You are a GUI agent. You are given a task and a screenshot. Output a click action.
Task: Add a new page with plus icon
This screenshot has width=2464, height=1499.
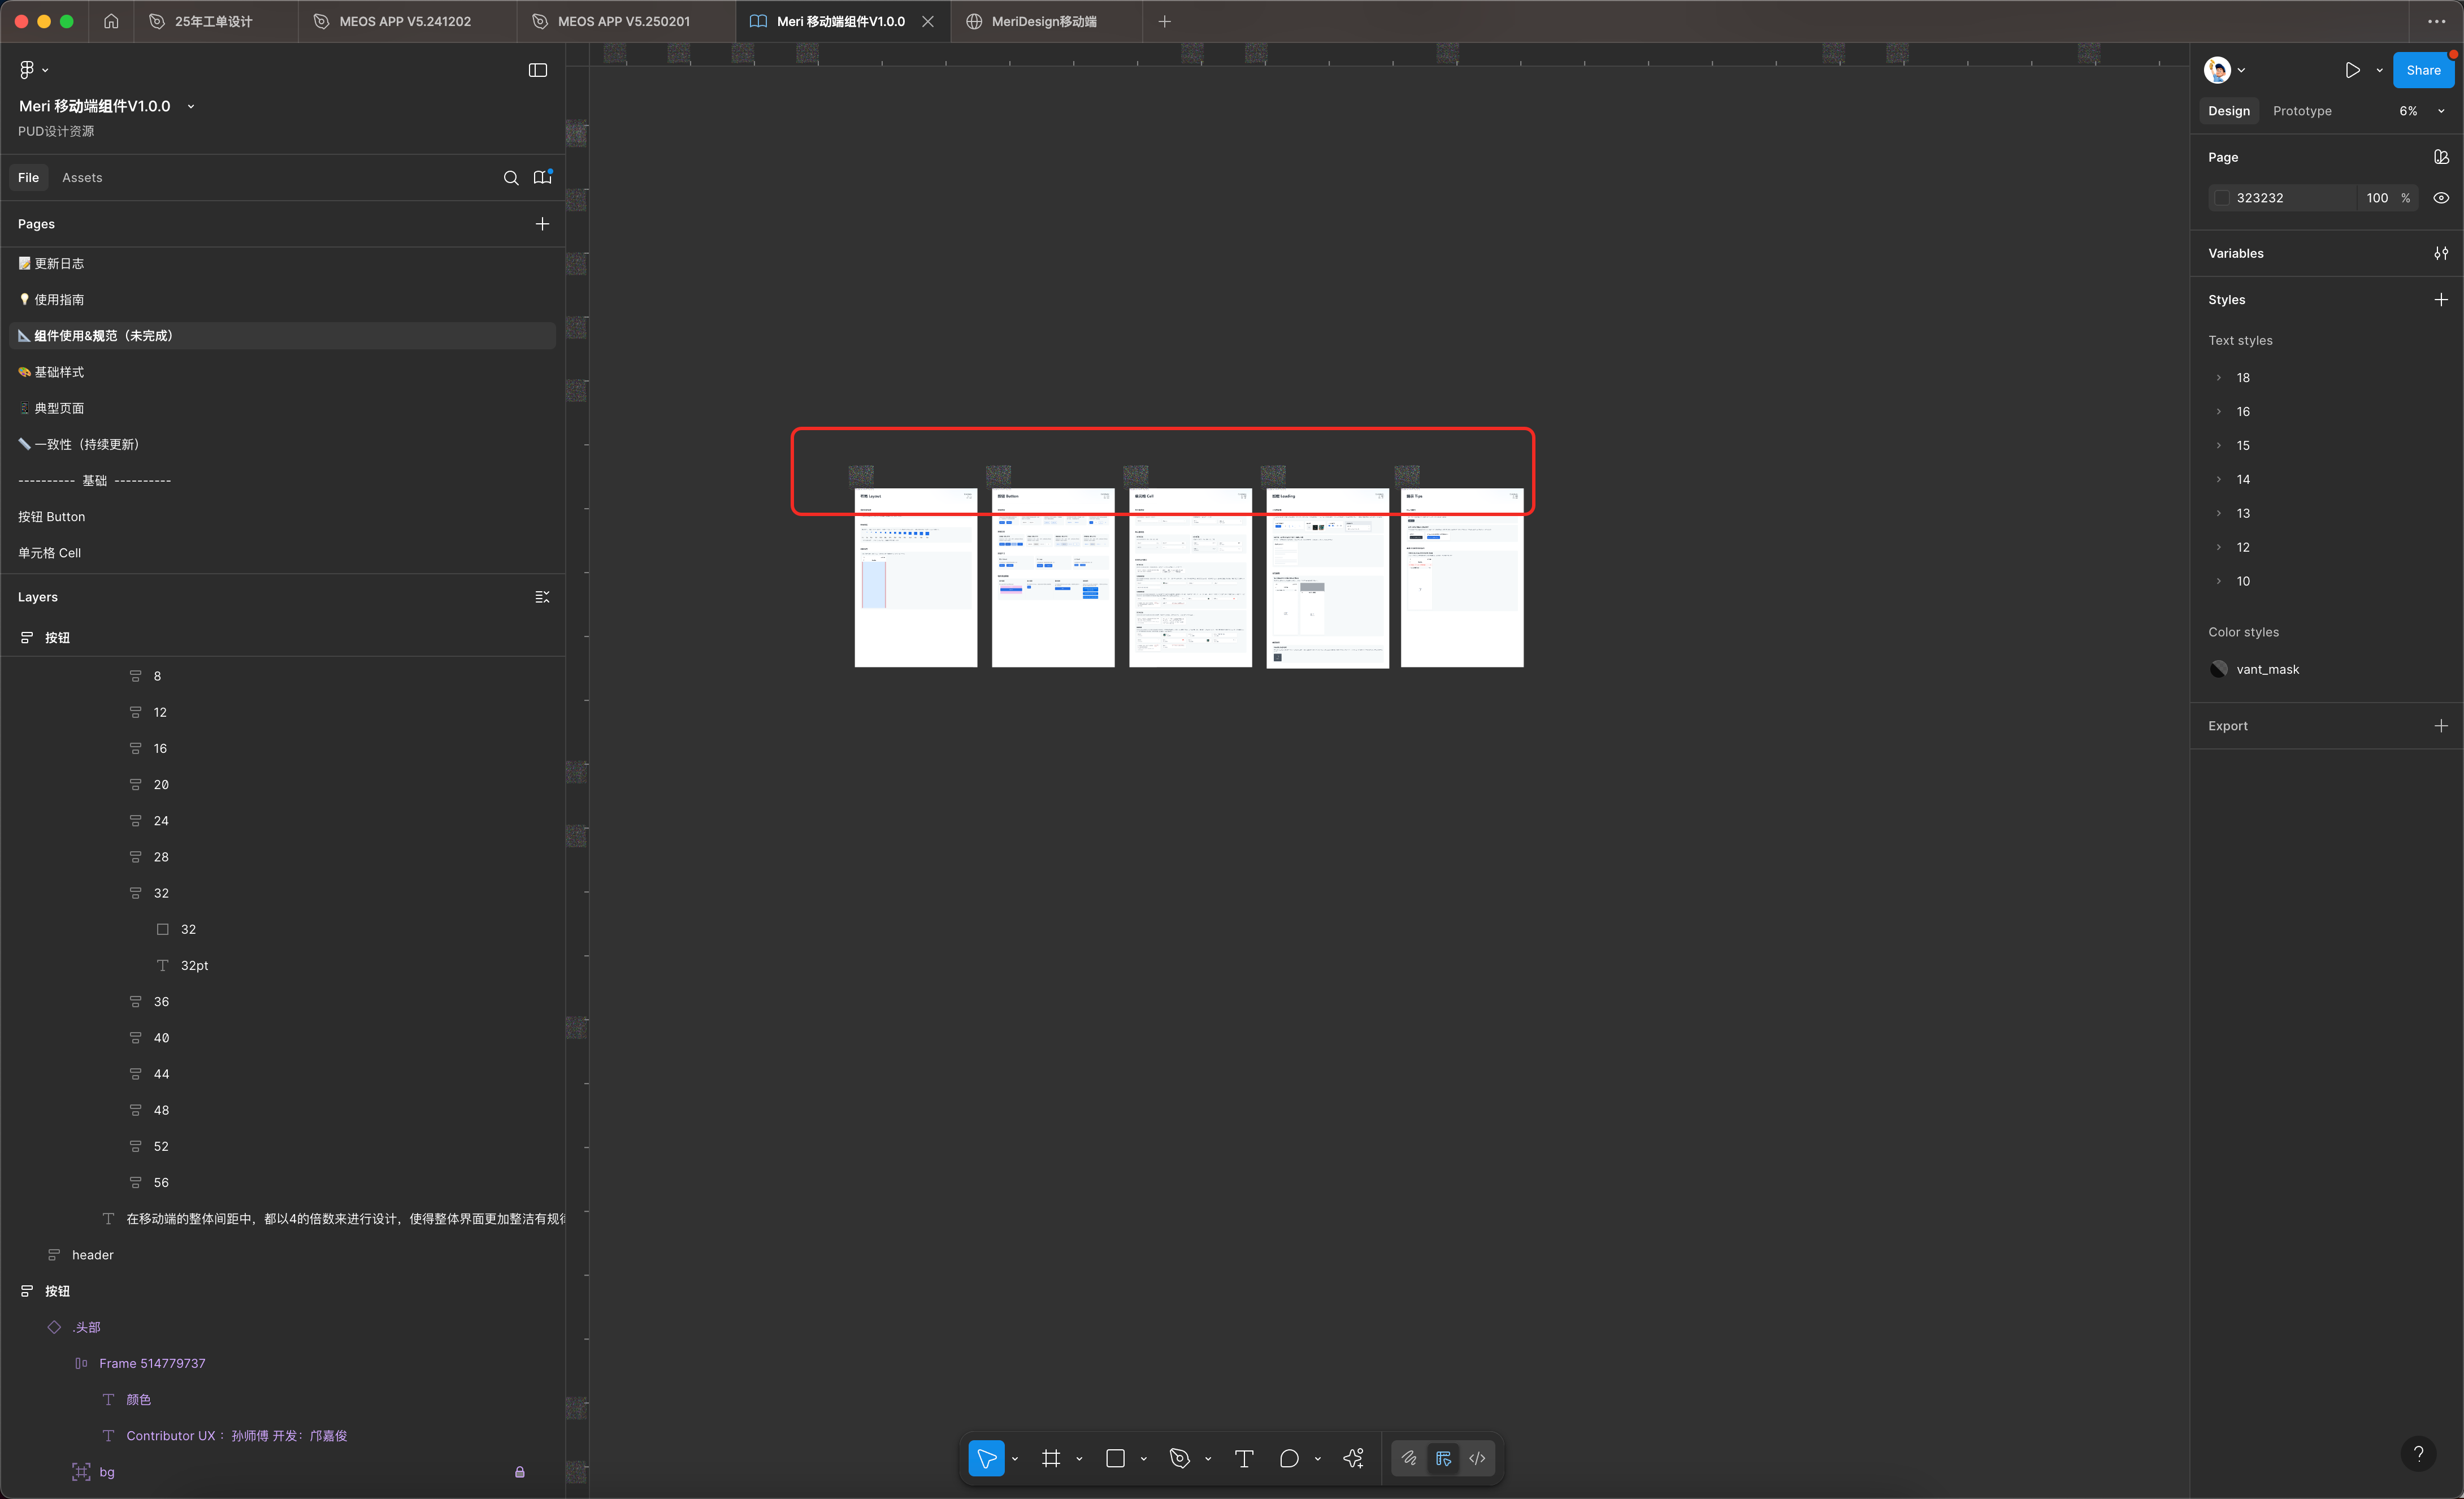(x=542, y=224)
